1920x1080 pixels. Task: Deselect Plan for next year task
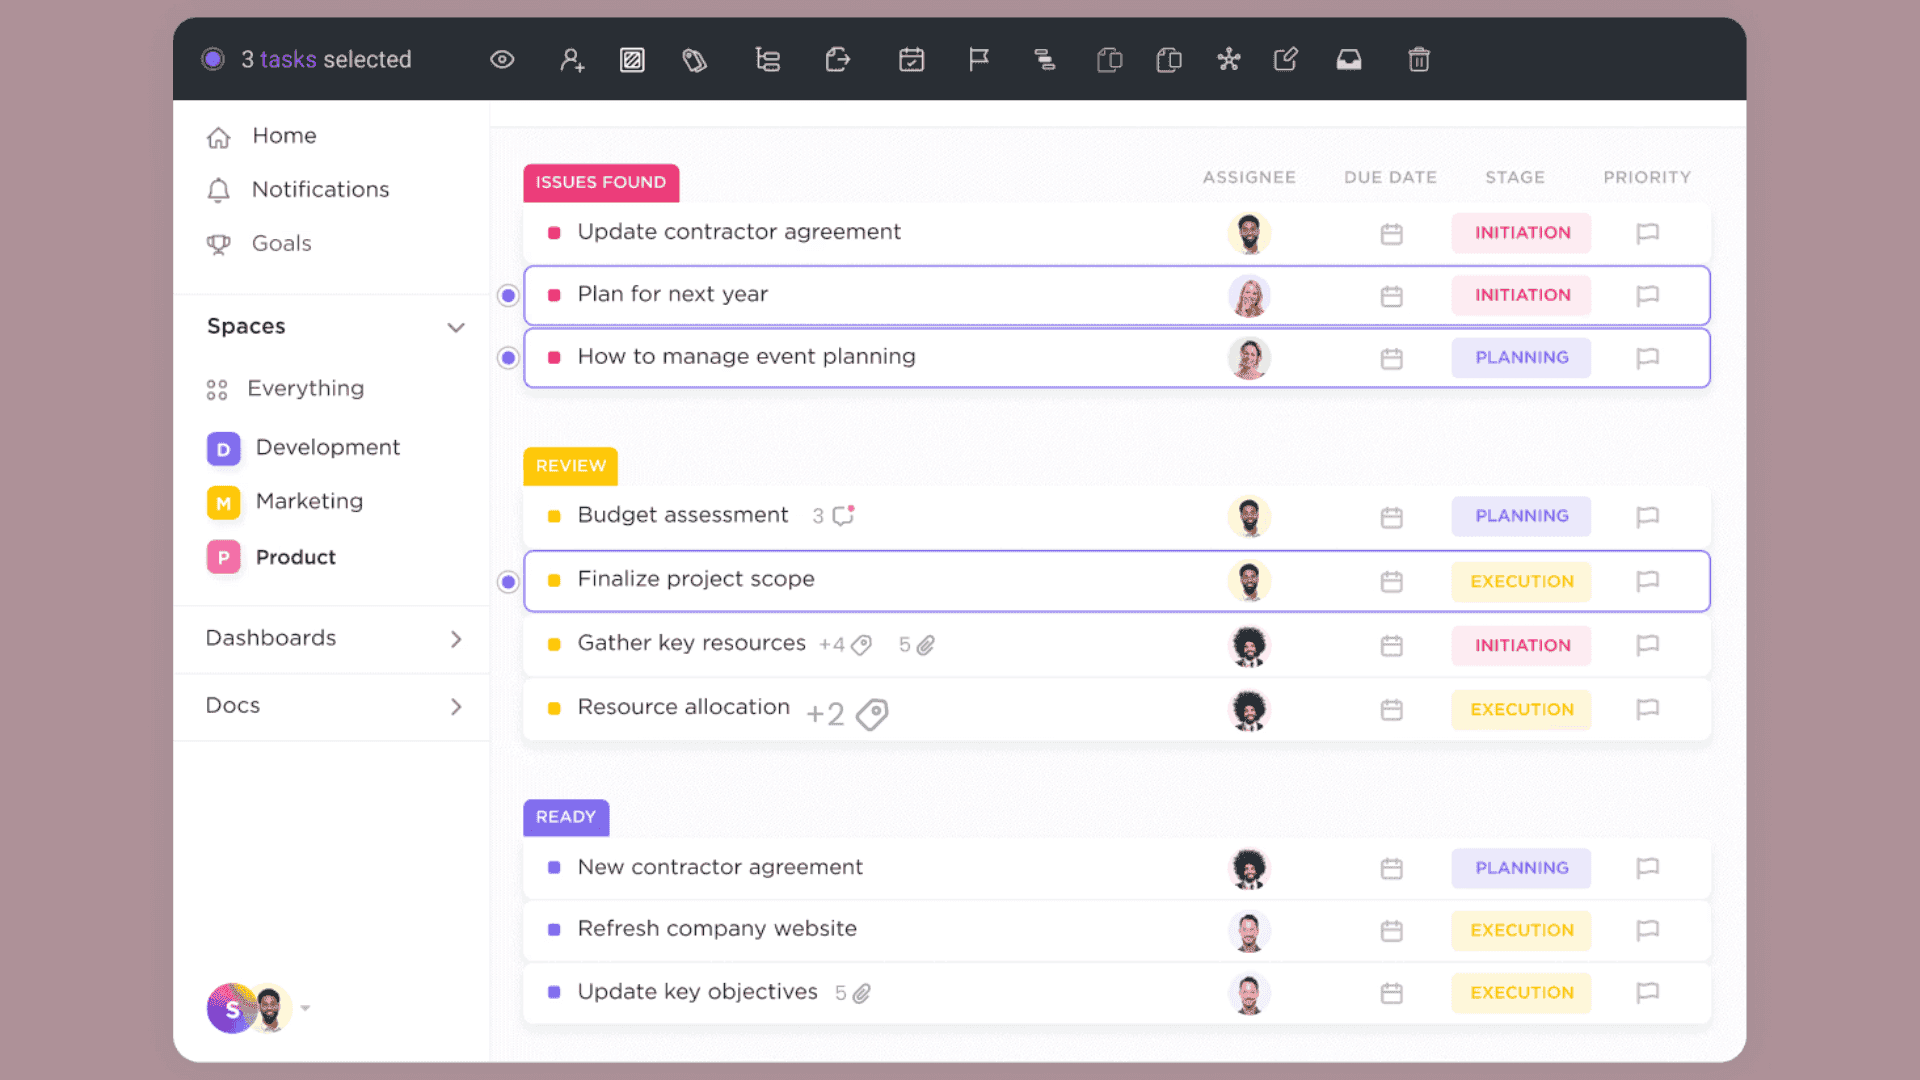[x=508, y=295]
